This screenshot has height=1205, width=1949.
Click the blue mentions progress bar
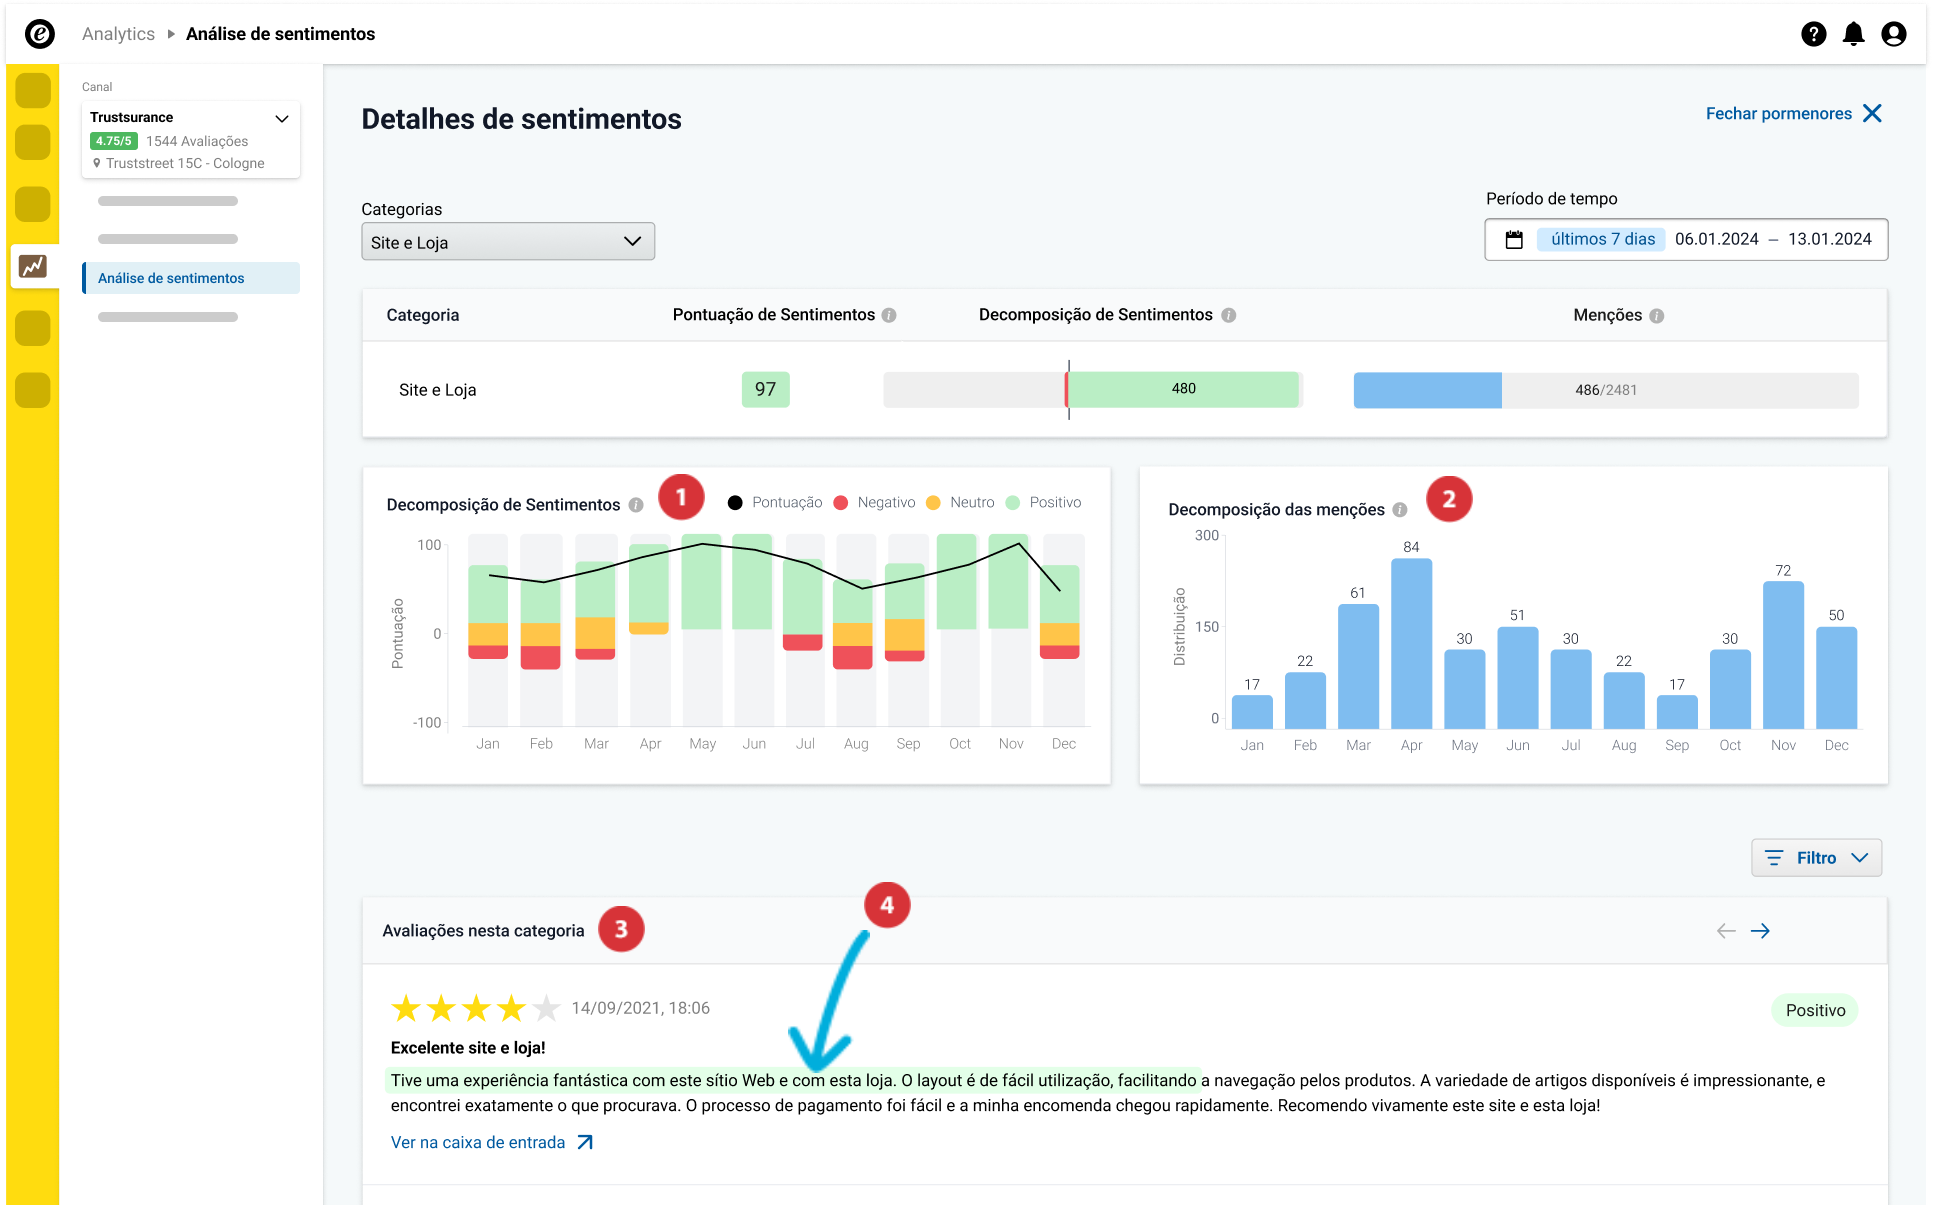(x=1427, y=390)
